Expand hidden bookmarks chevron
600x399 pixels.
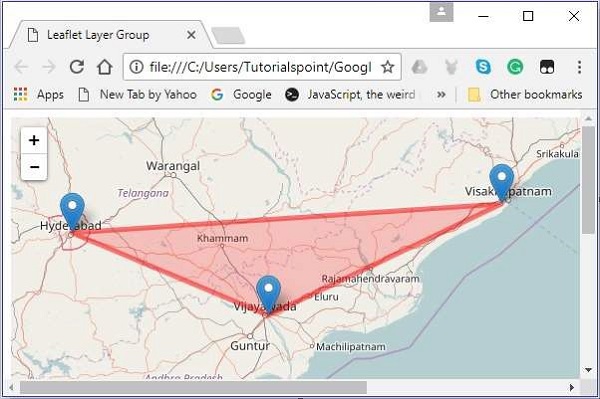441,94
